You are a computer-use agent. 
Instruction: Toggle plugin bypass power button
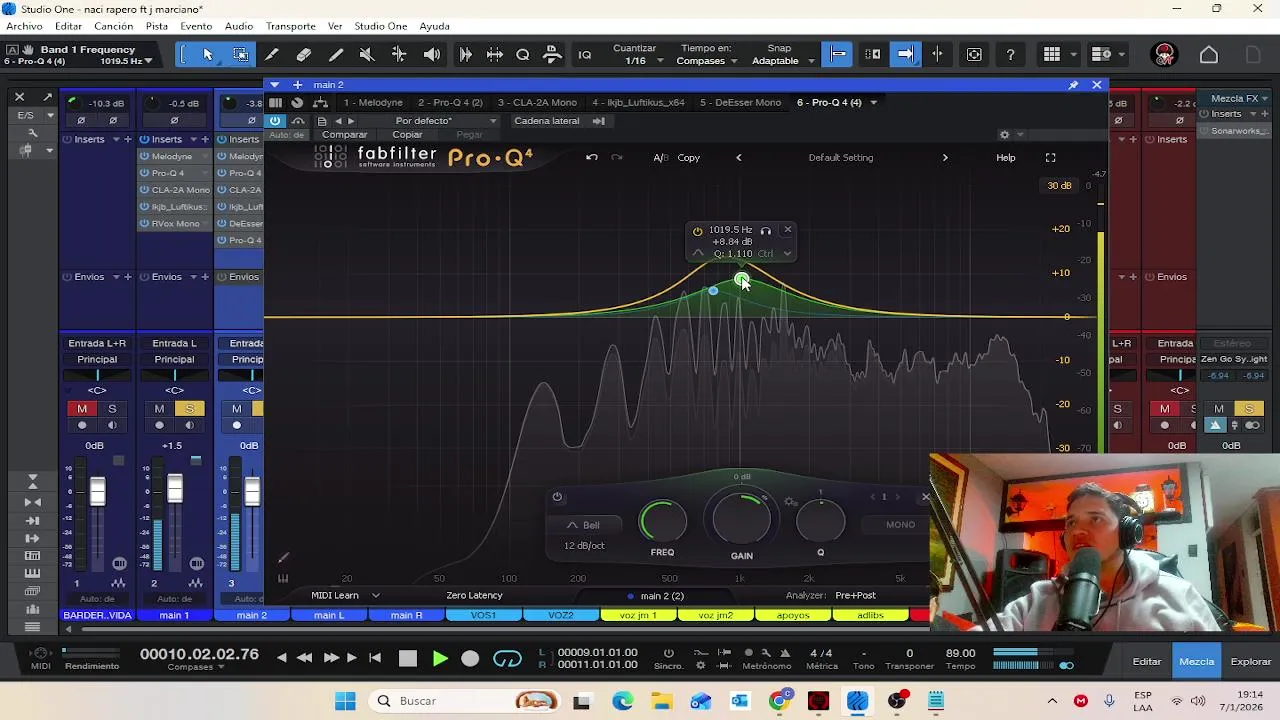pyautogui.click(x=275, y=121)
